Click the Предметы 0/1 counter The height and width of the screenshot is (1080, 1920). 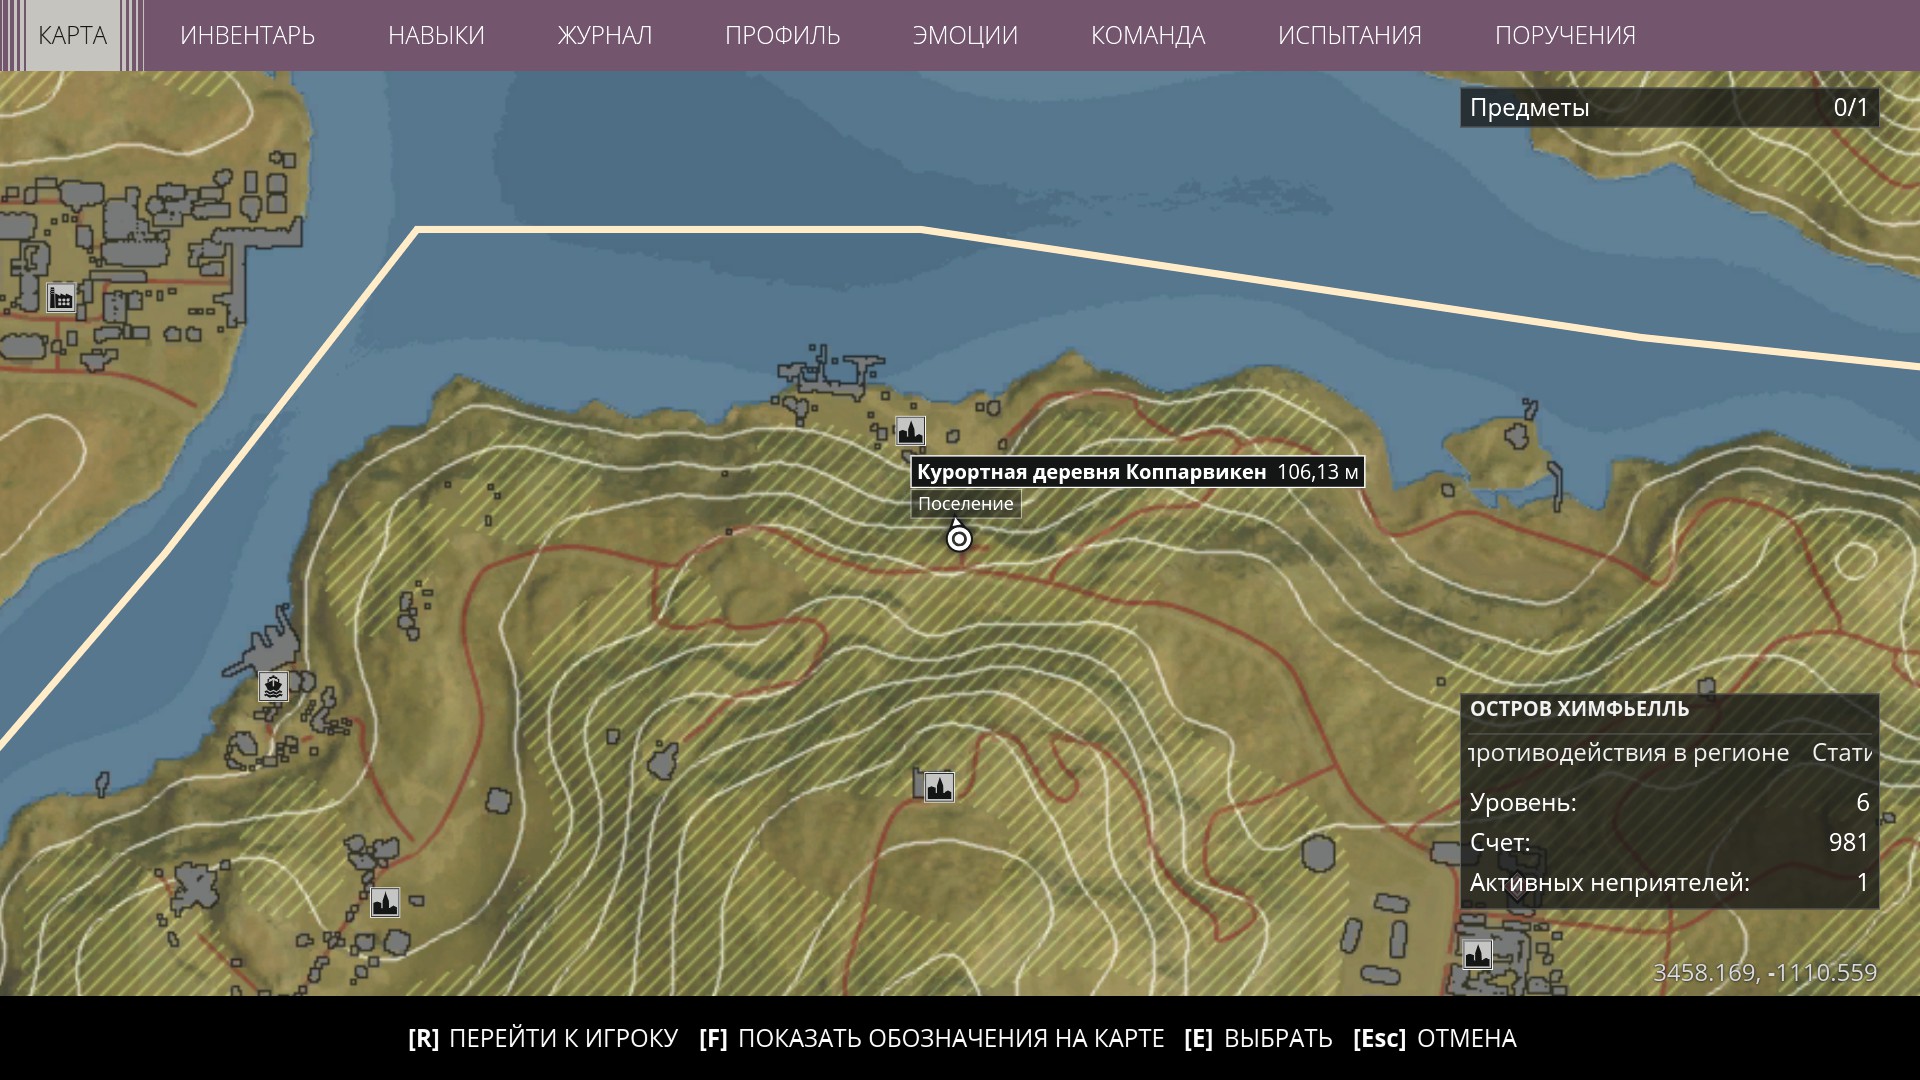[1669, 108]
